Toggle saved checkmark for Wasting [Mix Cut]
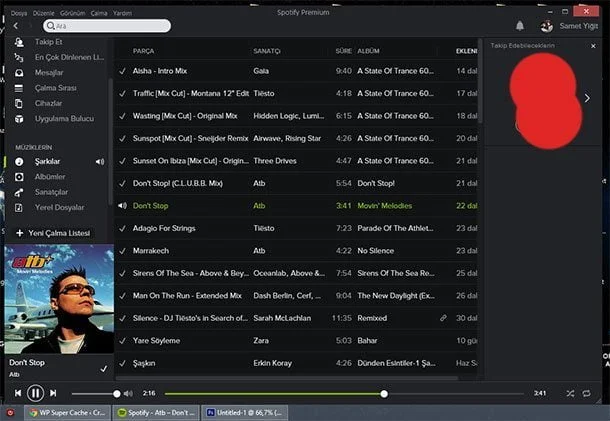Viewport: 610px width, 421px height. pos(122,116)
